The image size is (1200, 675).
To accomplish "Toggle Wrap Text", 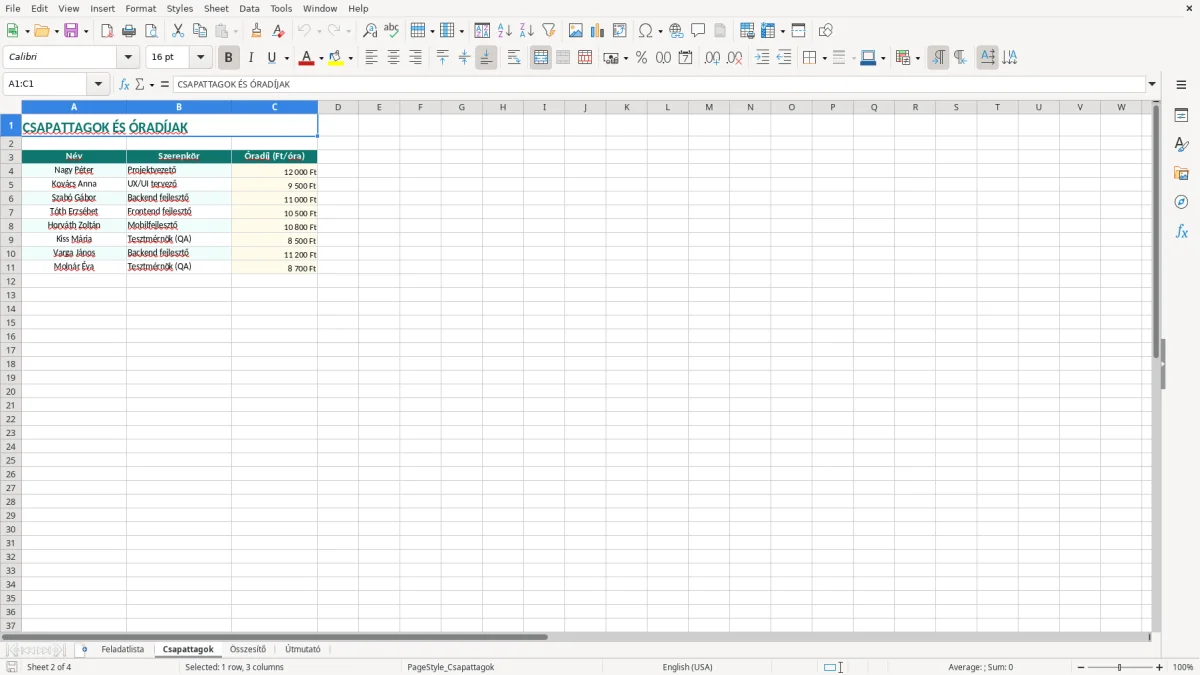I will click(x=514, y=58).
